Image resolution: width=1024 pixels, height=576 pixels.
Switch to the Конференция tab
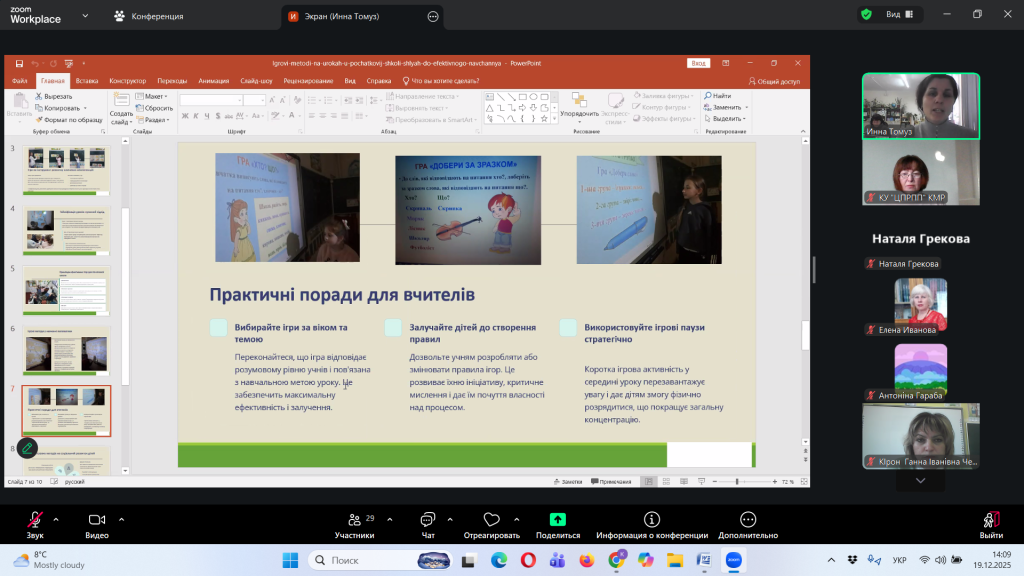click(x=148, y=16)
